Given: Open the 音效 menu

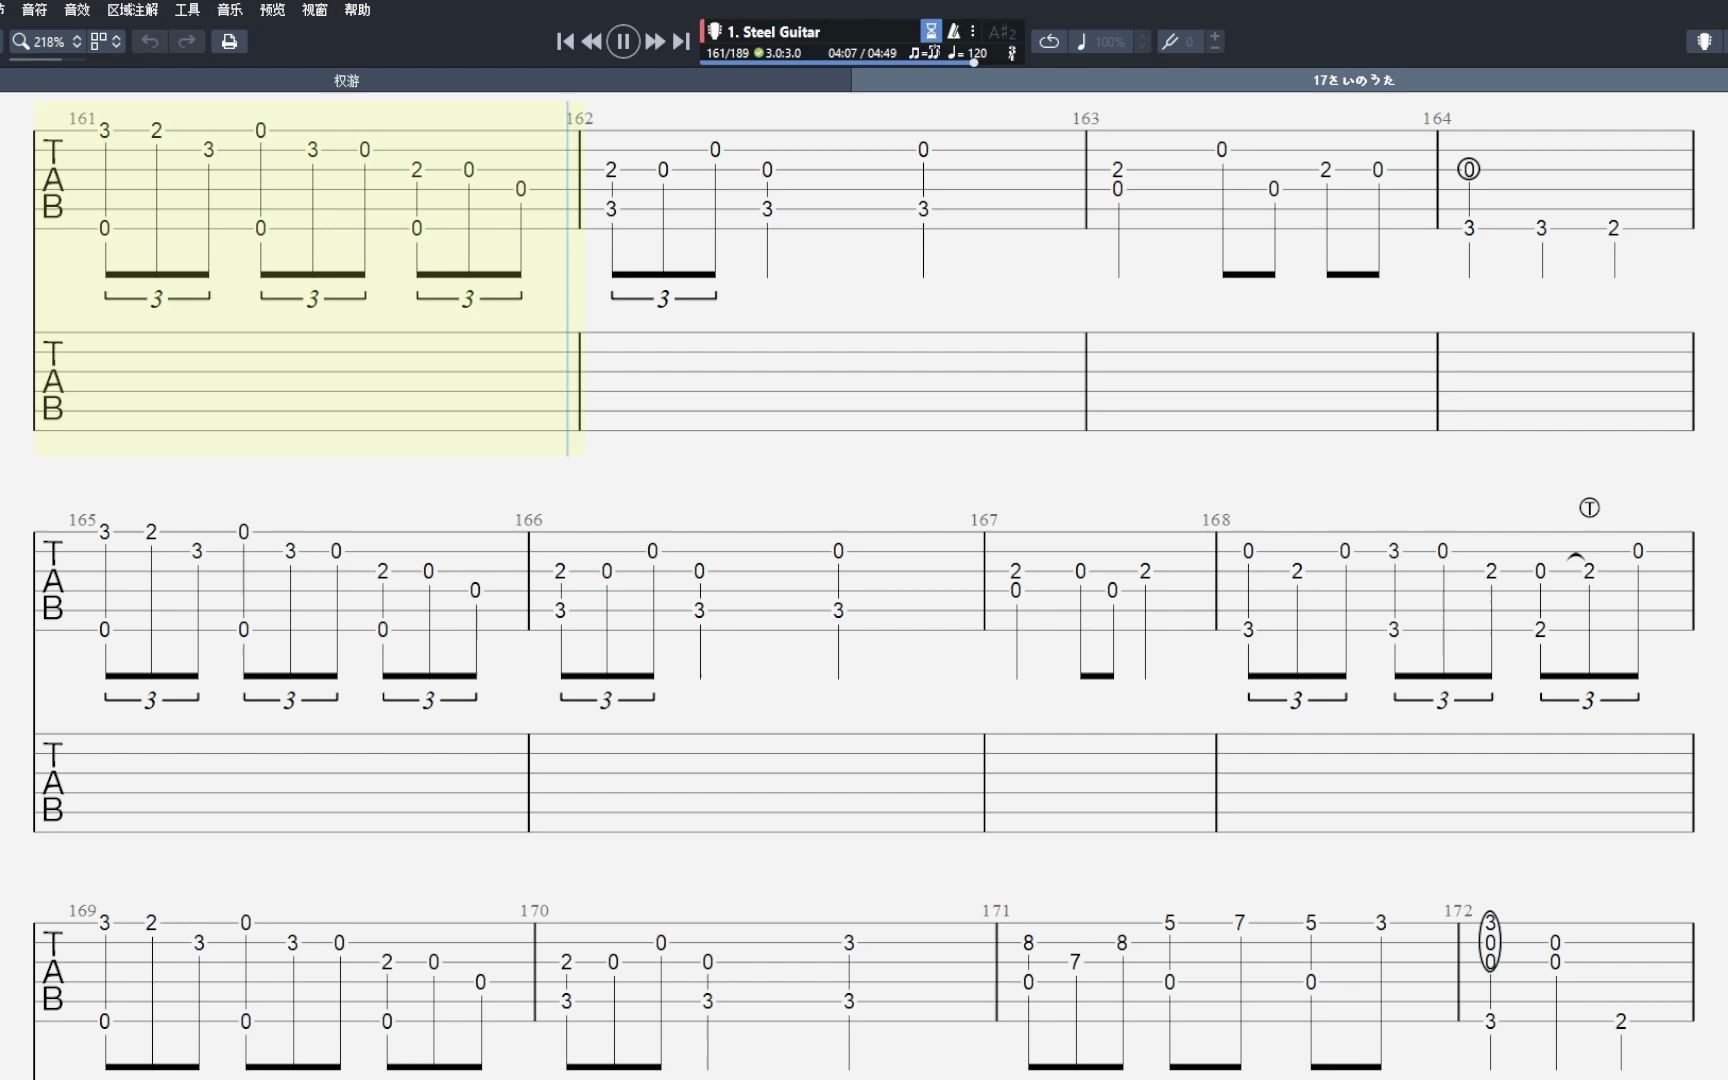Looking at the screenshot, I should (77, 10).
